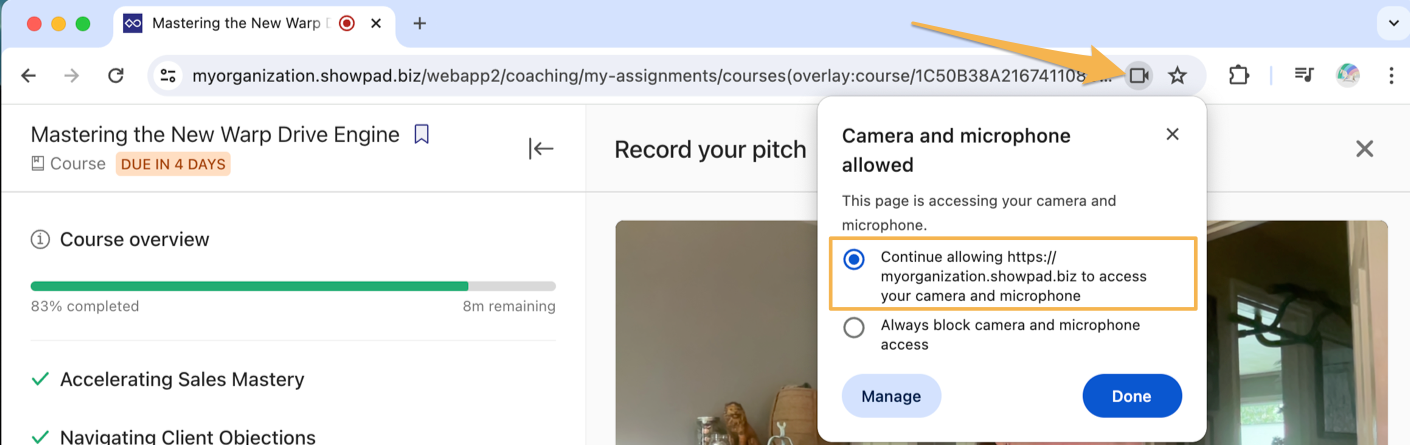The height and width of the screenshot is (445, 1410).
Task: Click the recording indicator on the tab
Action: (347, 23)
